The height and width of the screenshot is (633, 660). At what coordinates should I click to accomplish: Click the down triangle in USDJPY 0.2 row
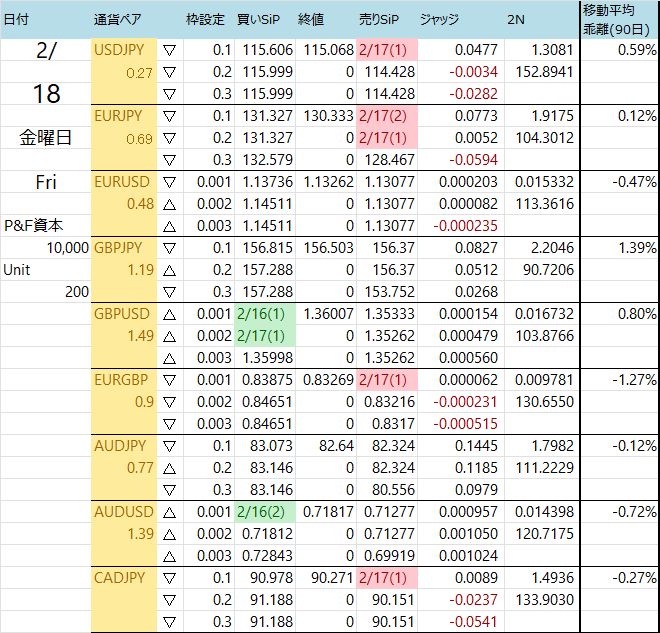click(169, 72)
